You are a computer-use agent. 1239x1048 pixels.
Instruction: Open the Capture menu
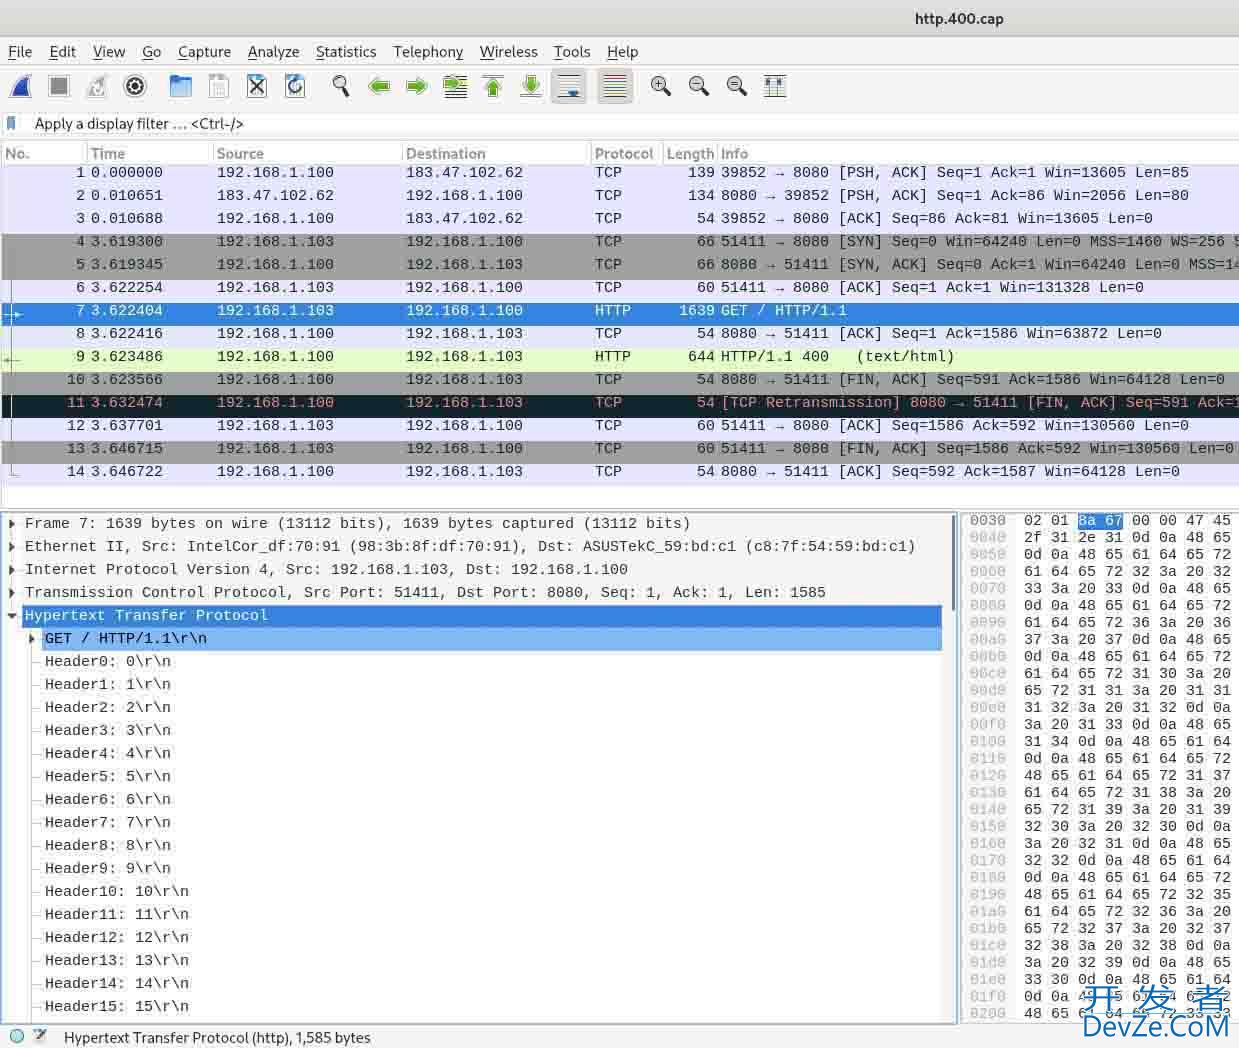(204, 52)
